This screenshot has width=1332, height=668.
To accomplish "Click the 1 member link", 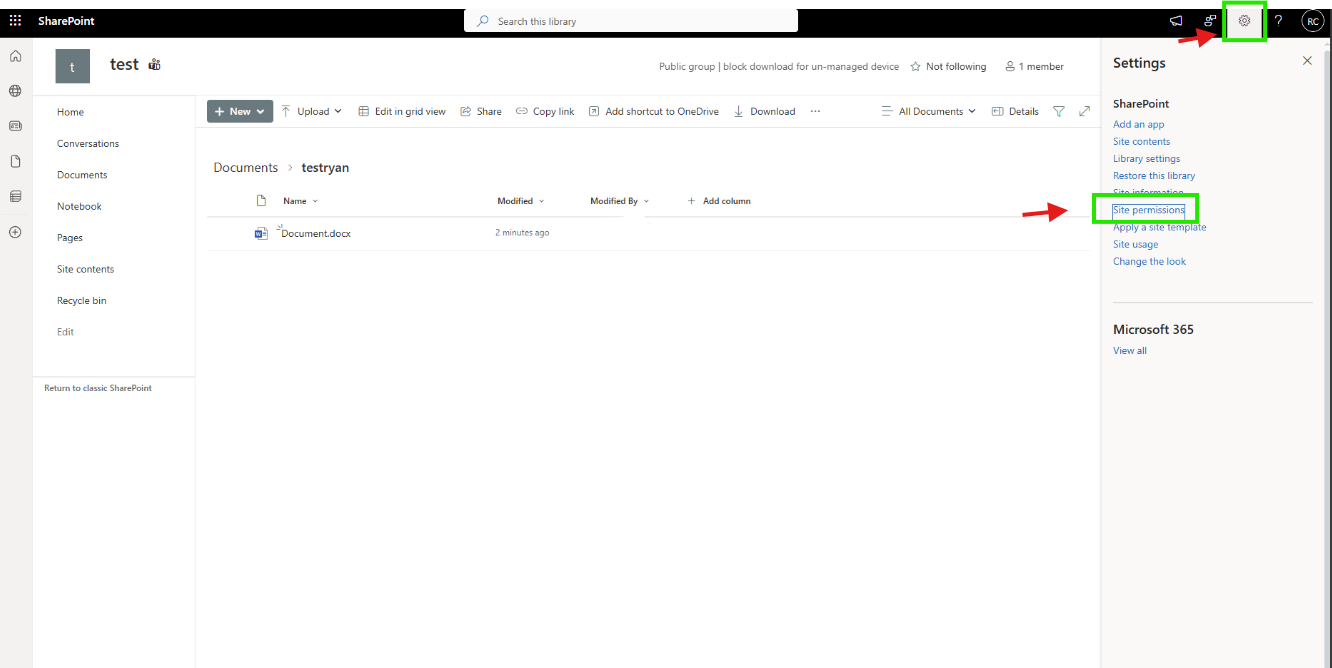I will point(1034,67).
